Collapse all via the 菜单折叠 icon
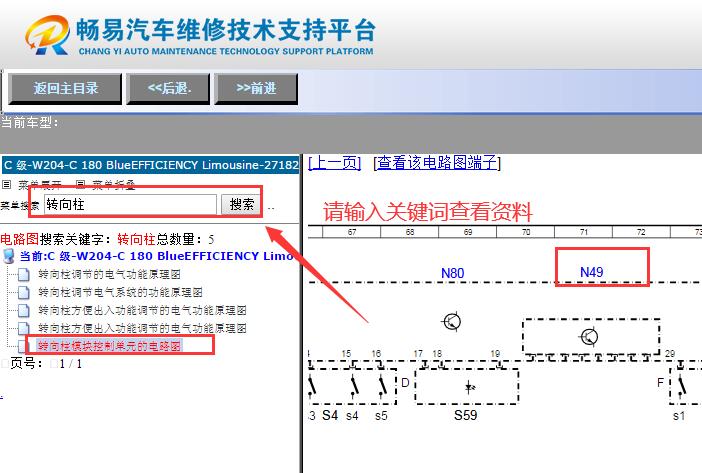This screenshot has height=473, width=702. pos(81,184)
